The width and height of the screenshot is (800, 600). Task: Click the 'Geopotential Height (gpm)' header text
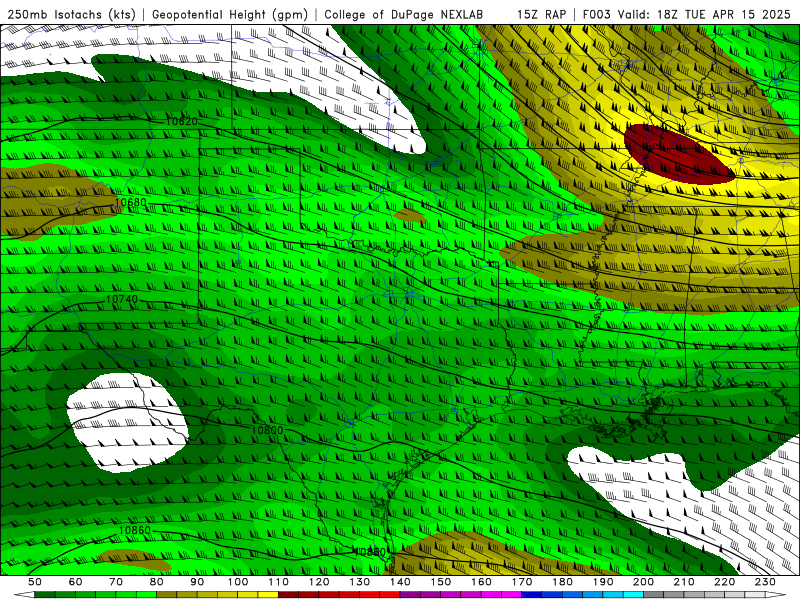(x=230, y=14)
